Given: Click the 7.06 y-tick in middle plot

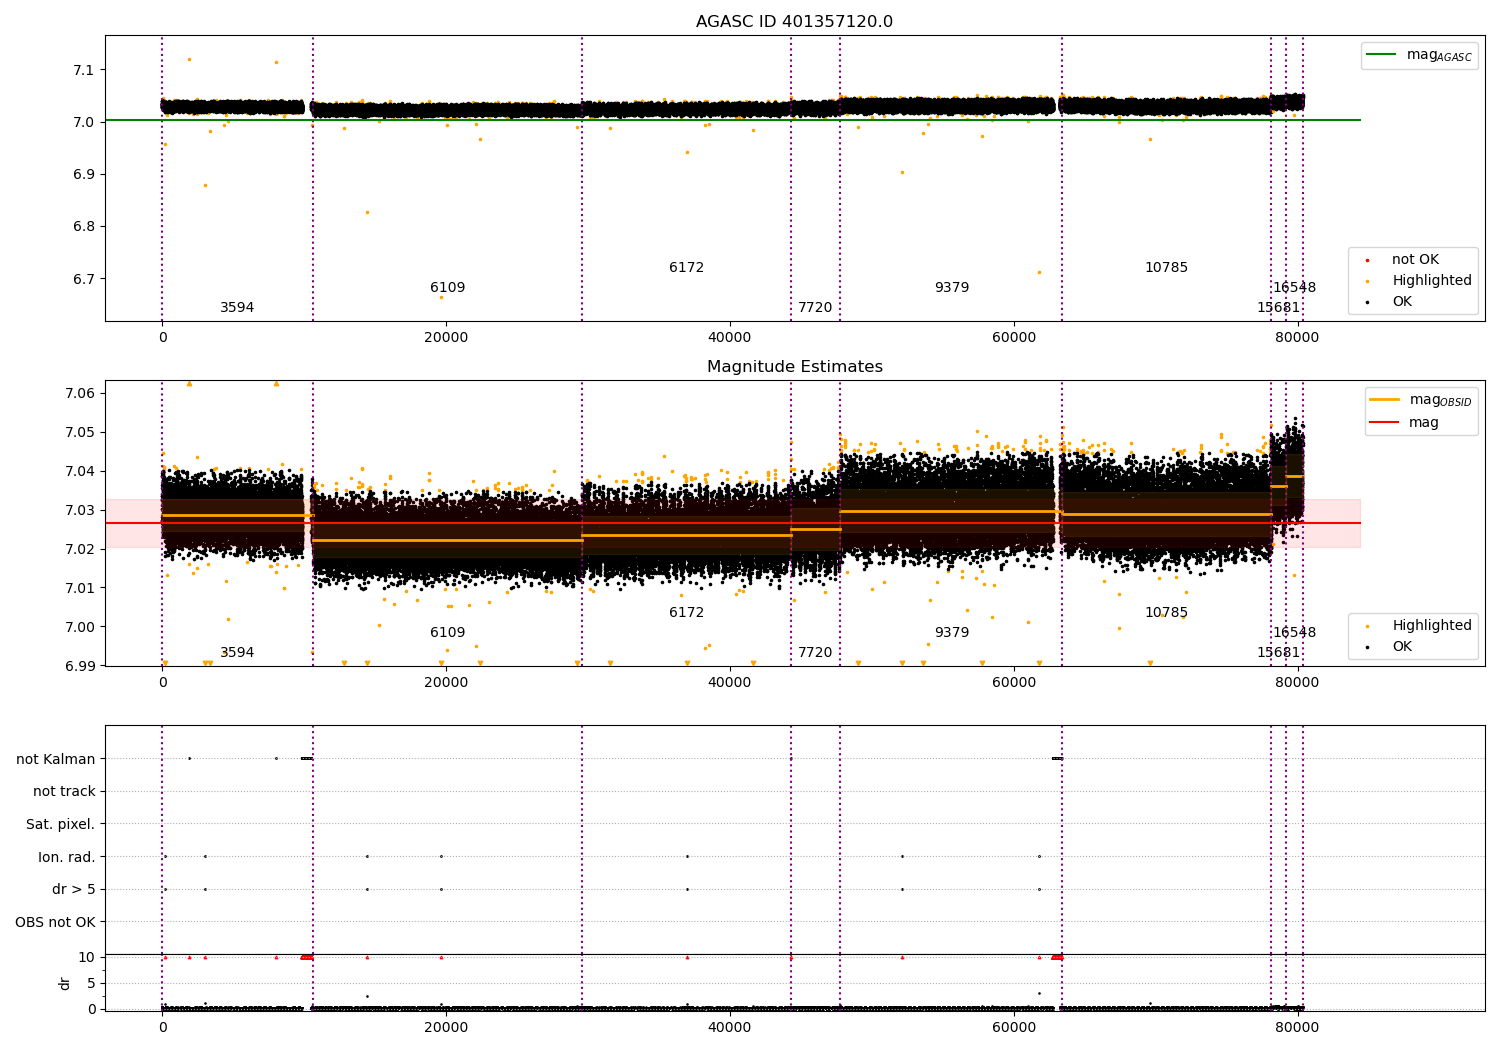Looking at the screenshot, I should click(x=79, y=394).
